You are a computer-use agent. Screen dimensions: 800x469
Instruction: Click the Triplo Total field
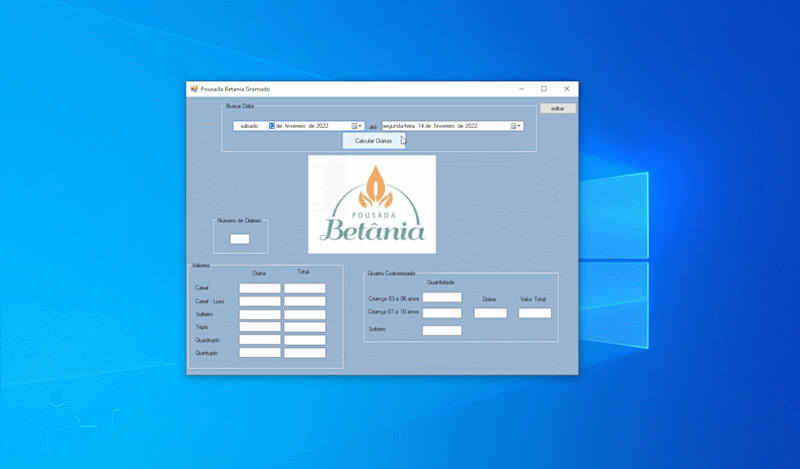pyautogui.click(x=305, y=327)
